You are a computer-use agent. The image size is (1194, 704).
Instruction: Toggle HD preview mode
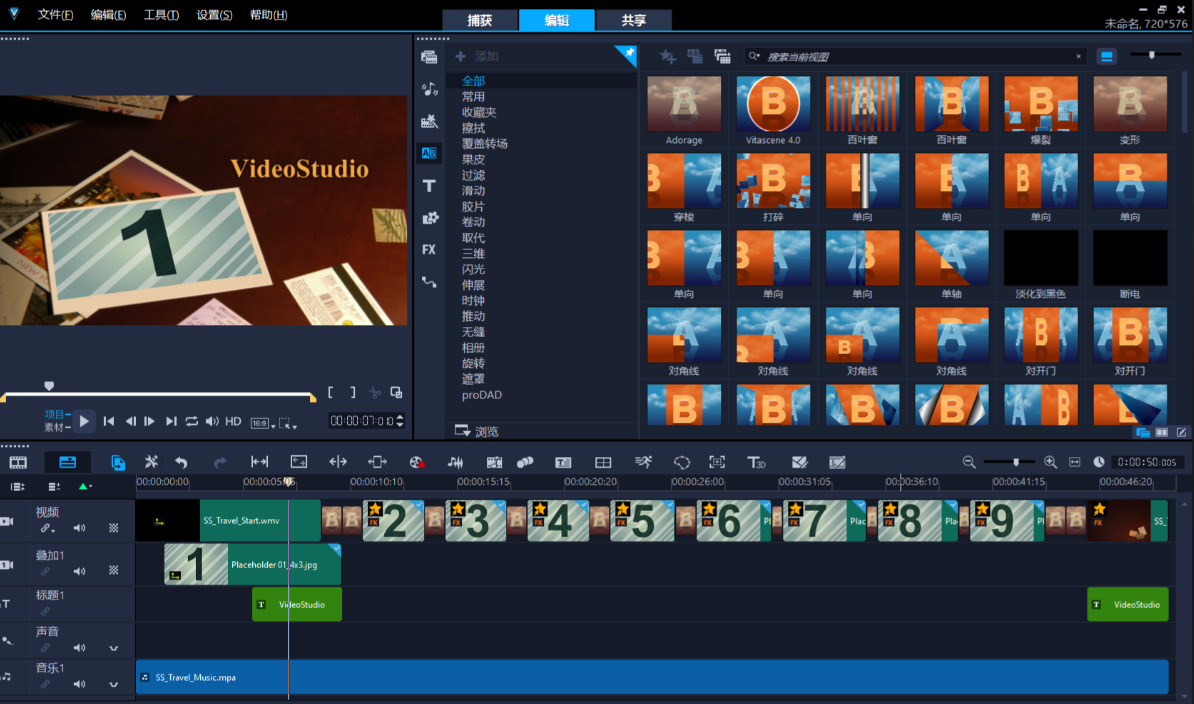(233, 421)
